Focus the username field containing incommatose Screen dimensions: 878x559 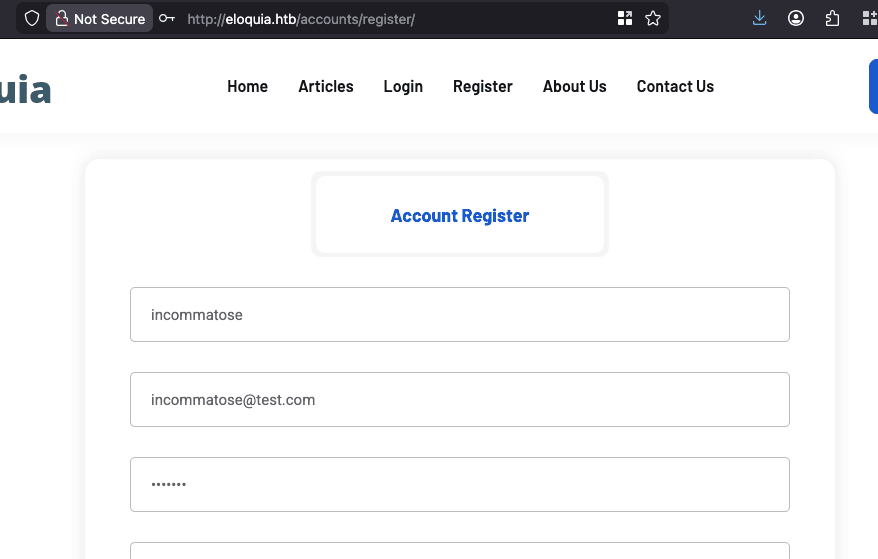pyautogui.click(x=460, y=315)
